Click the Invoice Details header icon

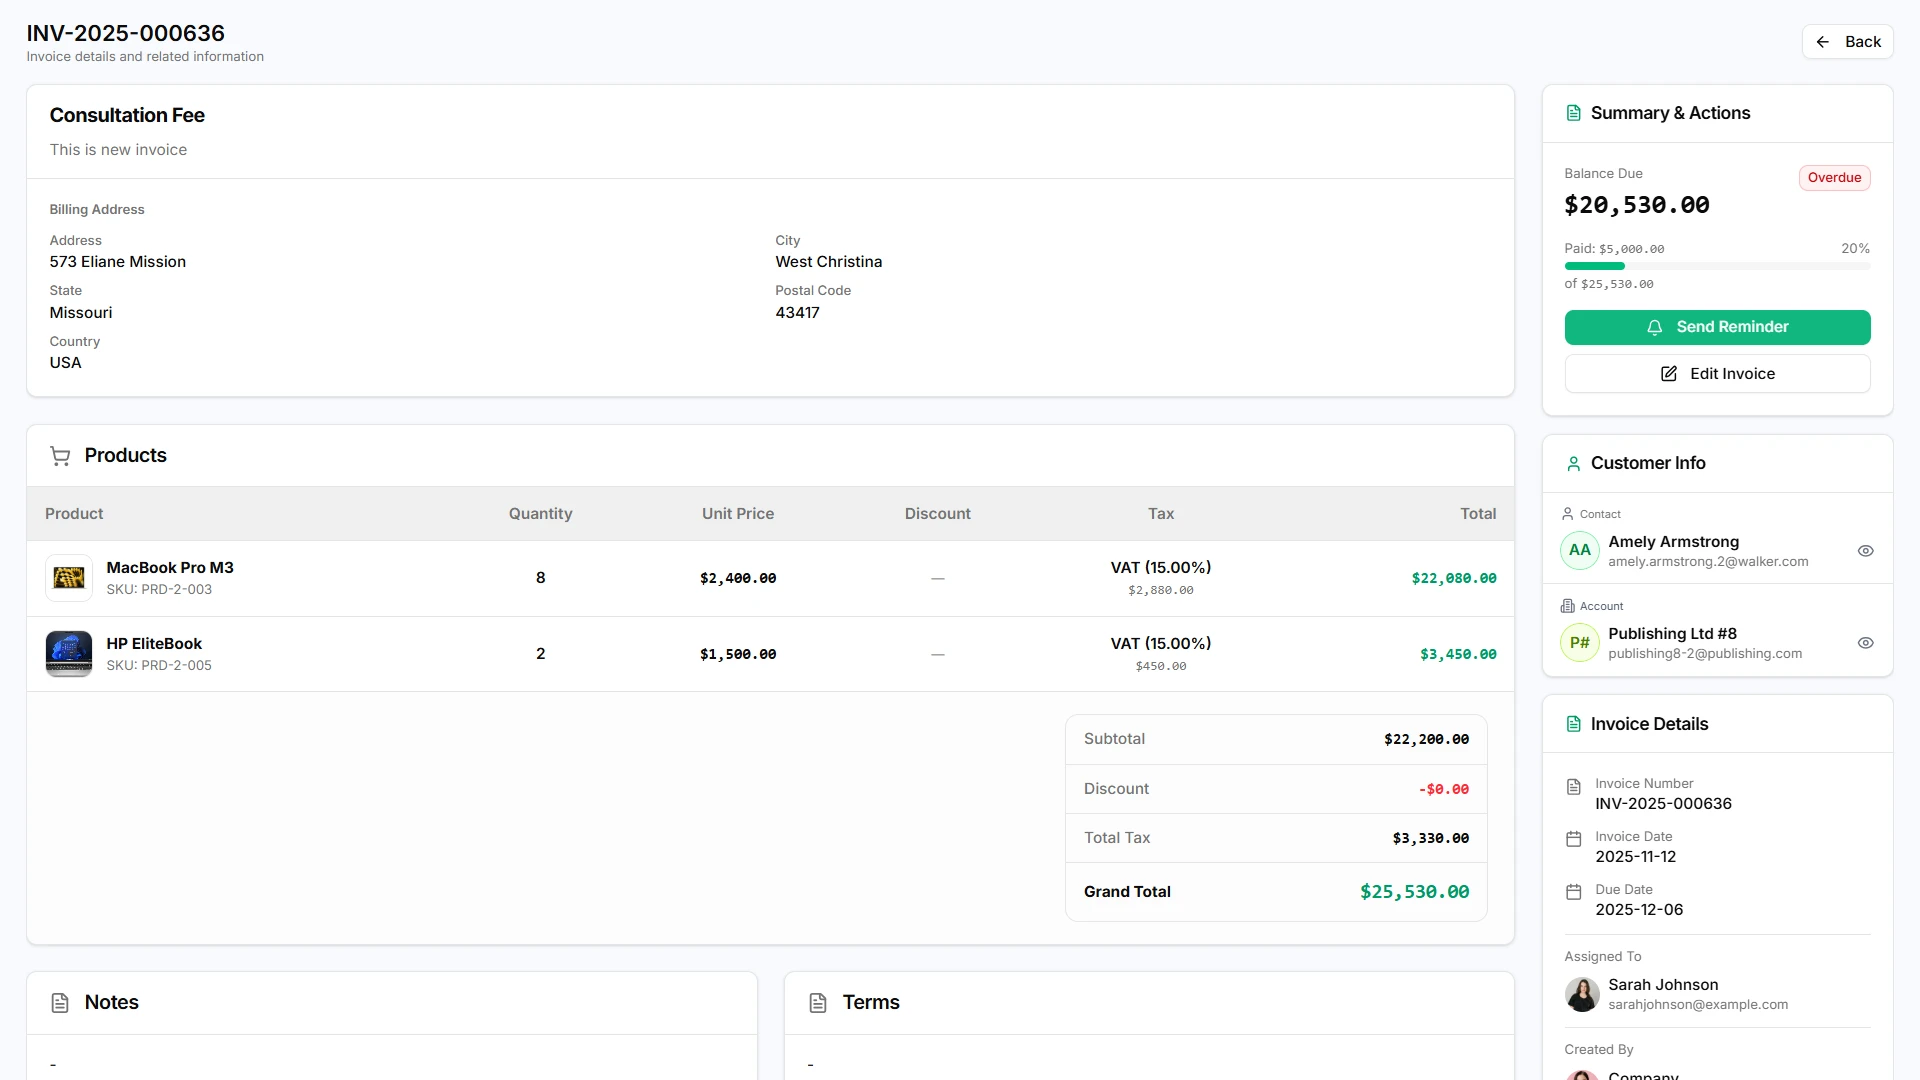coord(1574,724)
